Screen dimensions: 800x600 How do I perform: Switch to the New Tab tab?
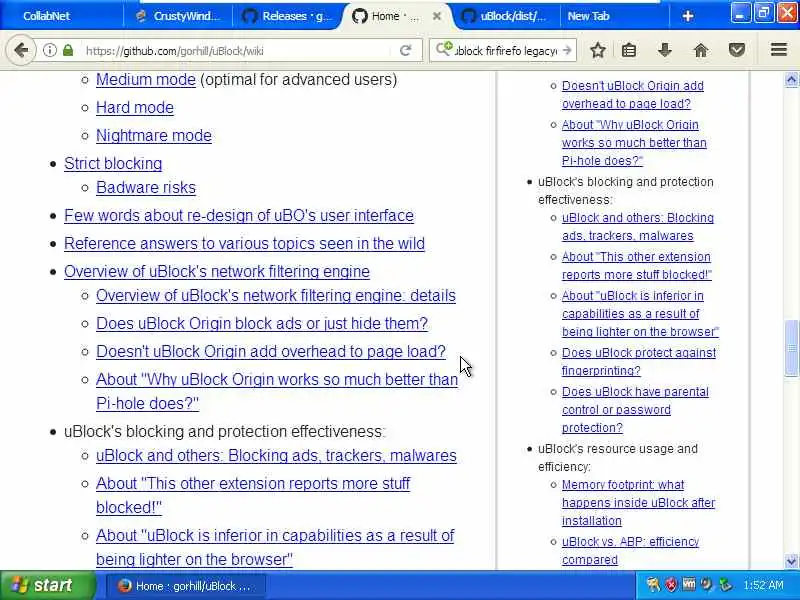click(614, 16)
